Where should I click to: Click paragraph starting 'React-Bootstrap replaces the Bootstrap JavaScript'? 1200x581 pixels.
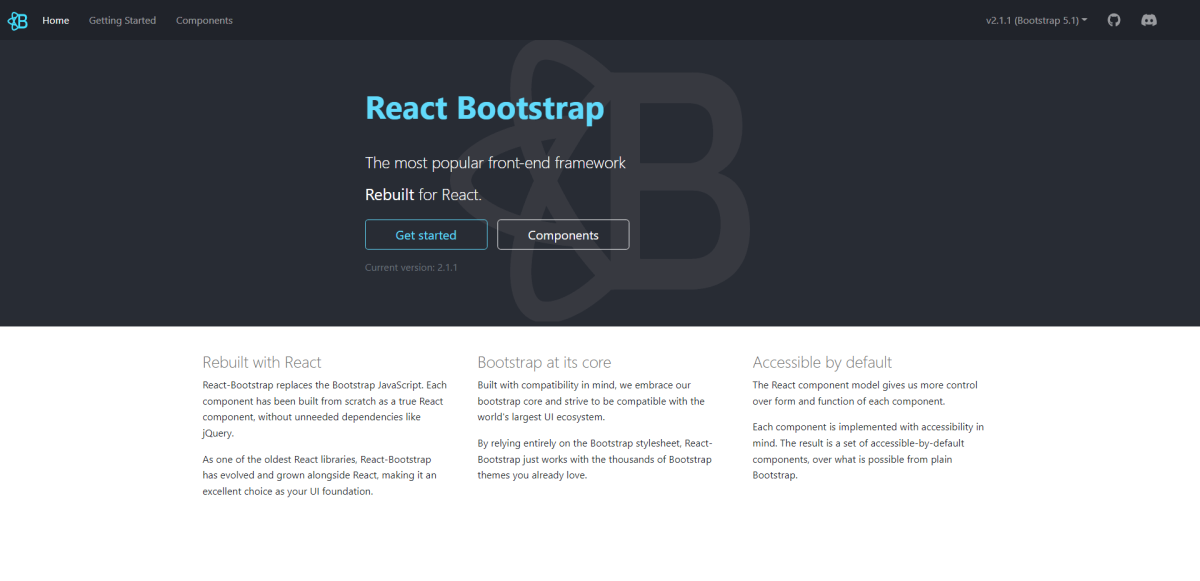coord(324,409)
